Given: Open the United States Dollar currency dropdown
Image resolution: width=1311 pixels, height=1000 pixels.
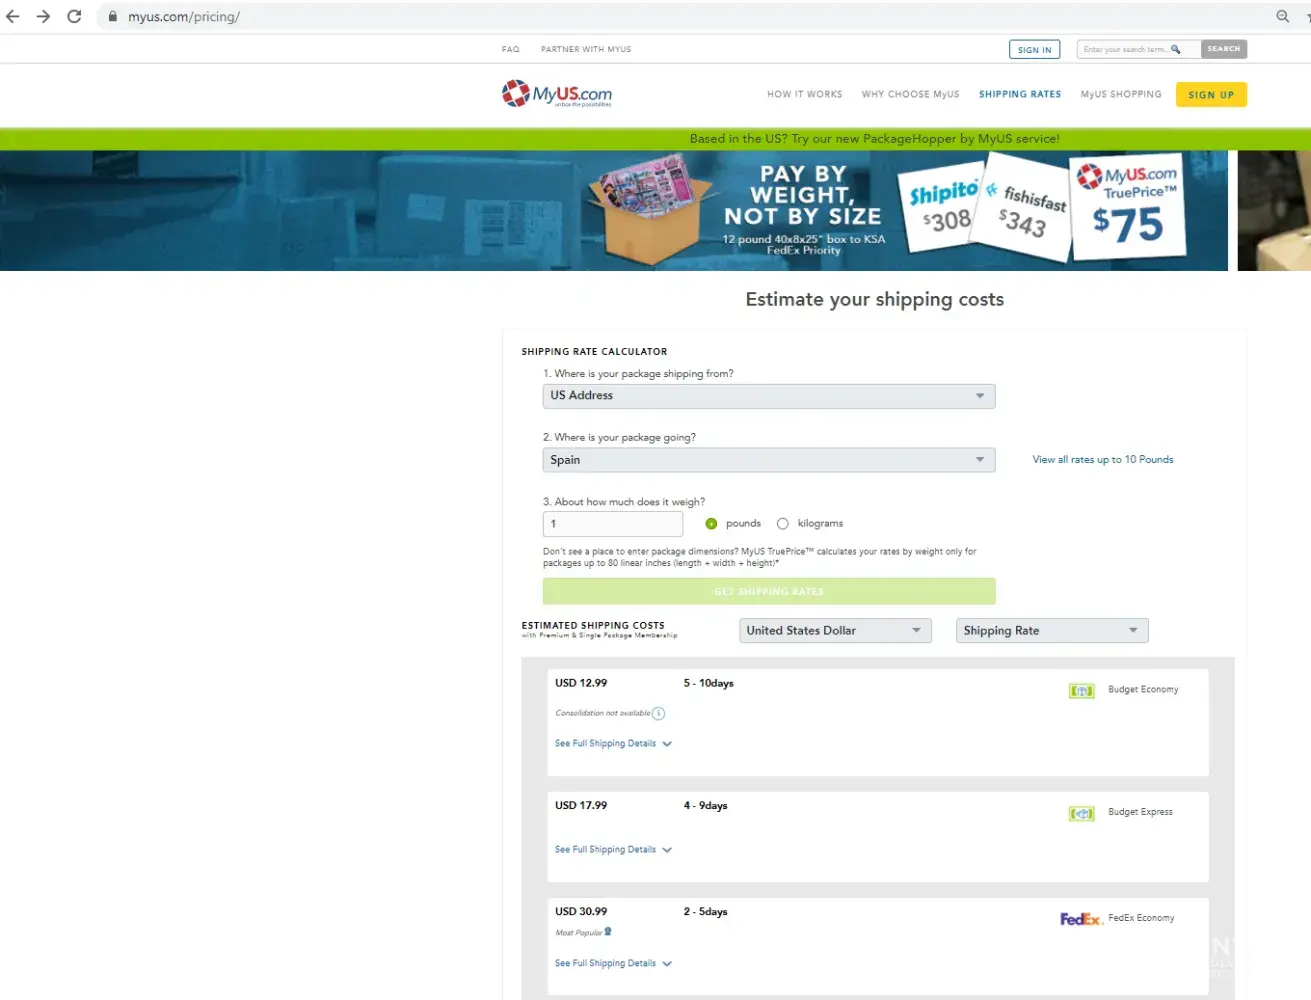Looking at the screenshot, I should tap(835, 631).
